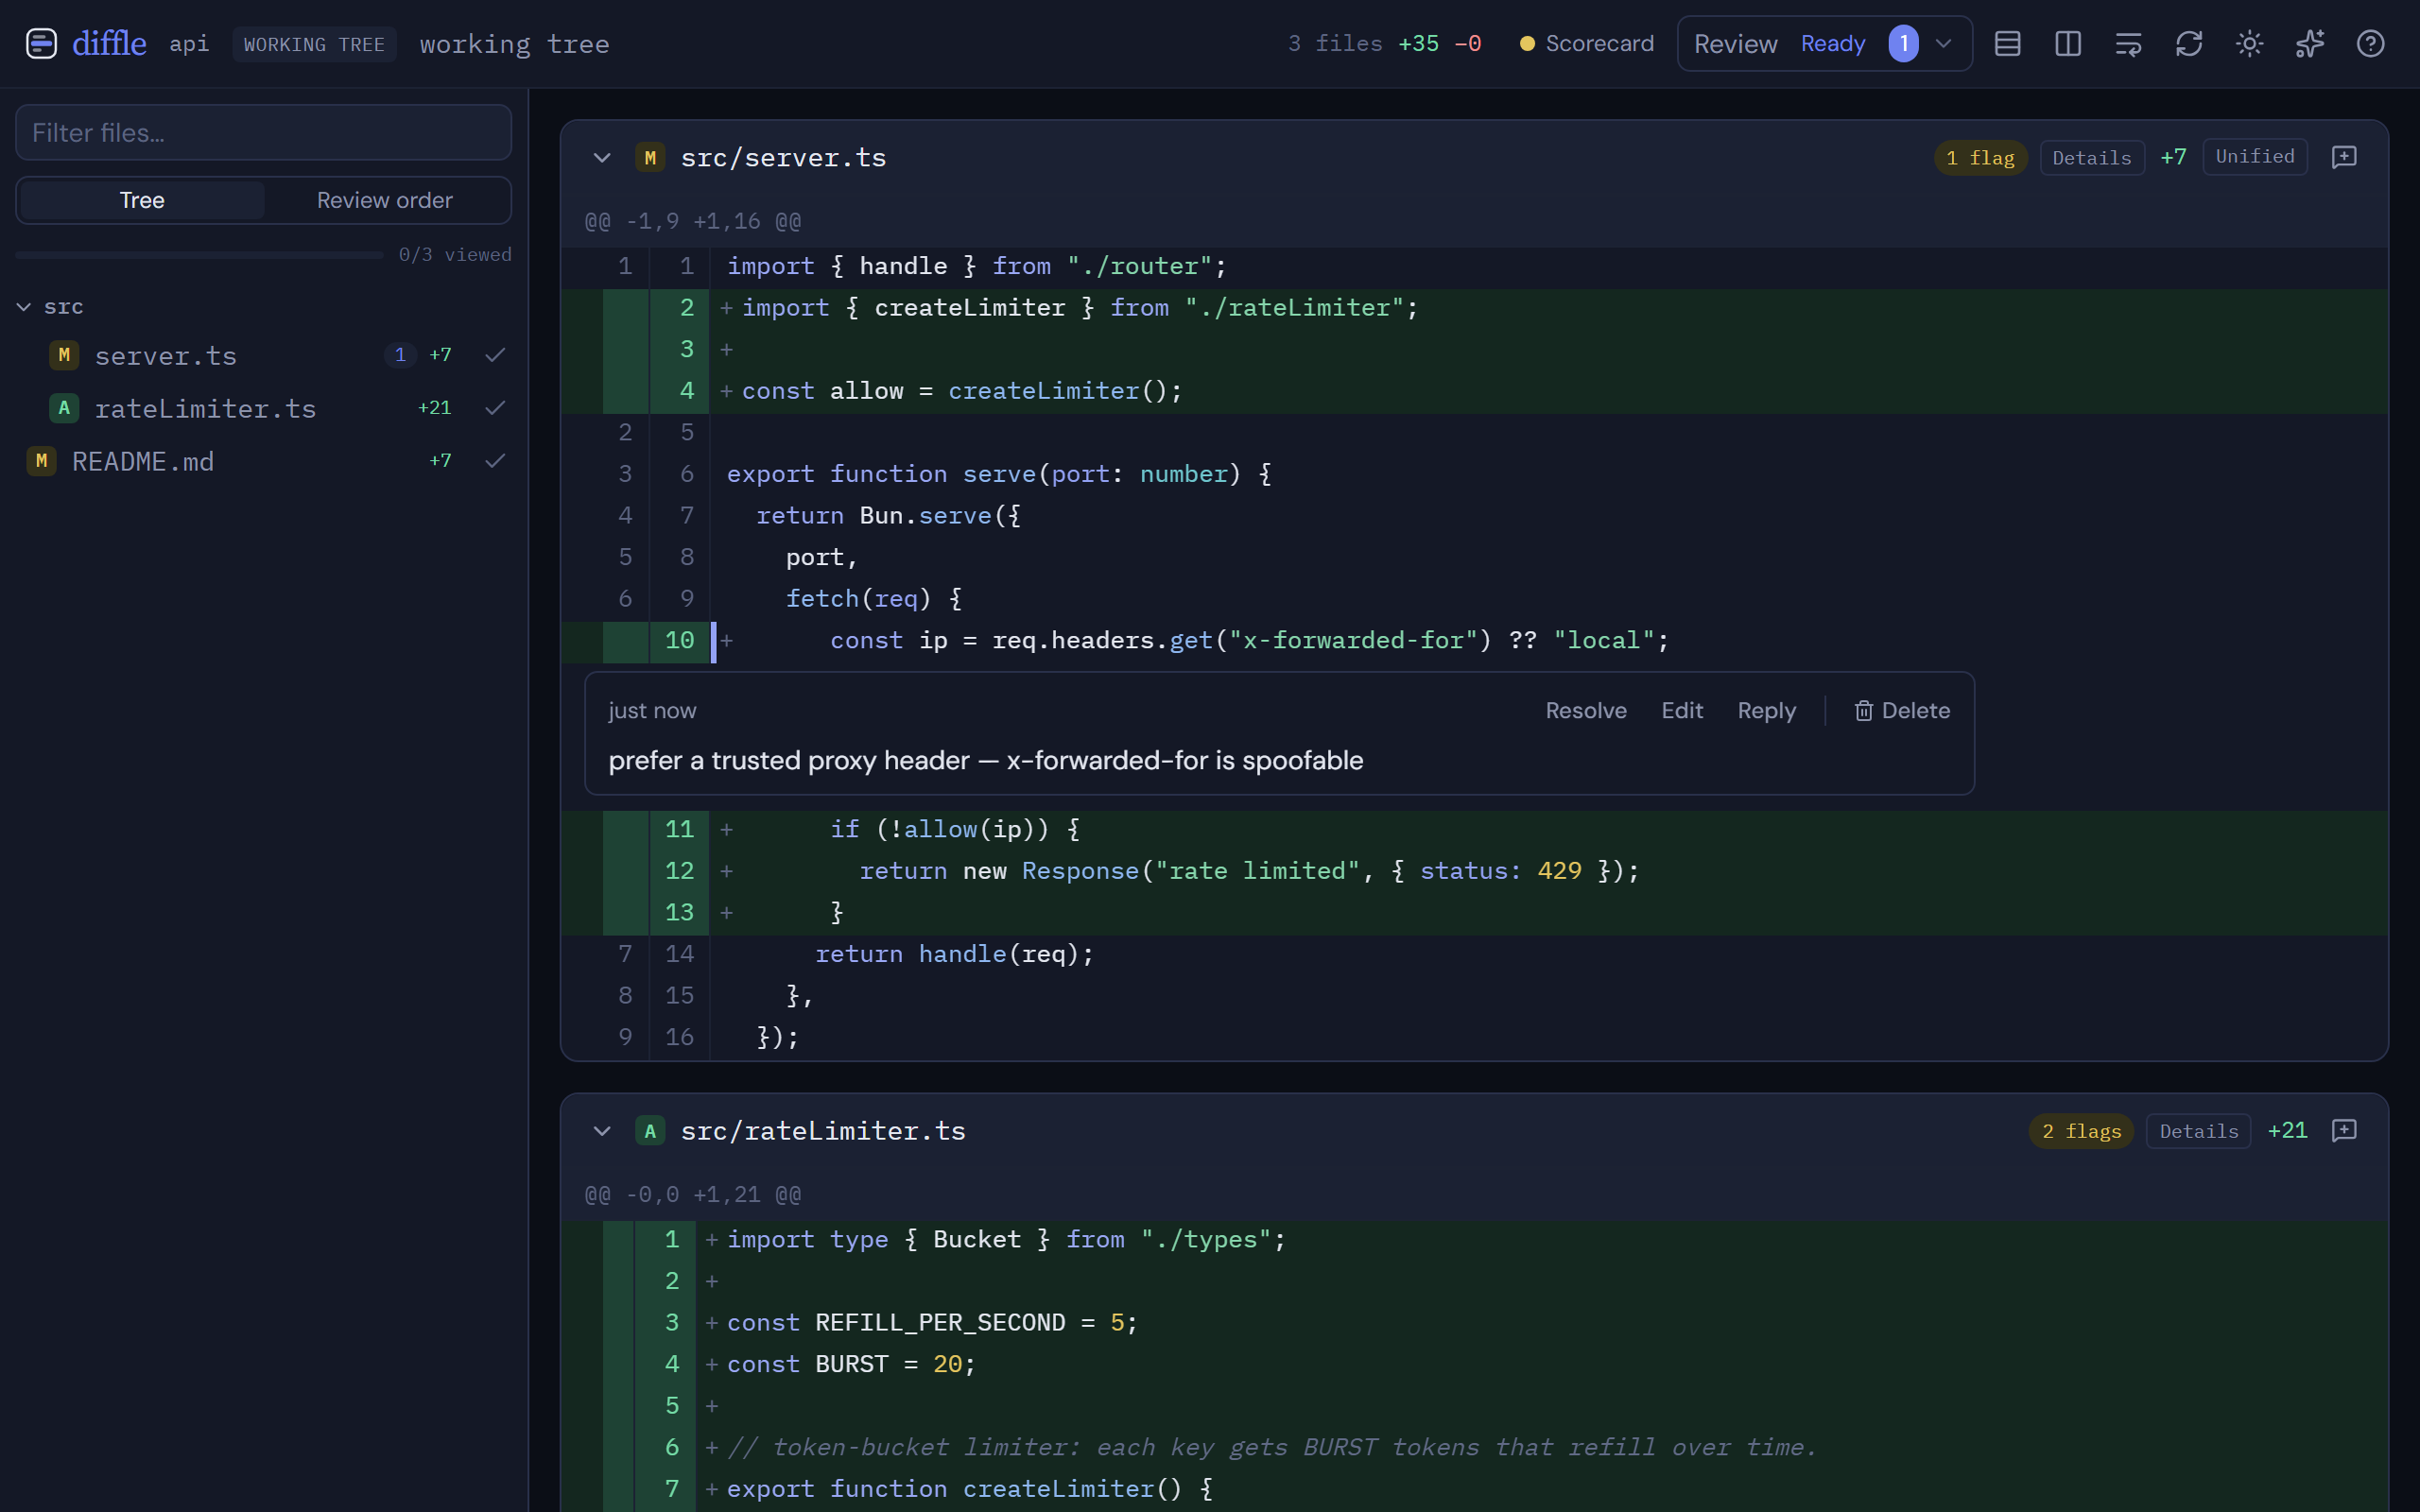Screen dimensions: 2420x1512
Task: Edit the comment
Action: pos(1682,710)
